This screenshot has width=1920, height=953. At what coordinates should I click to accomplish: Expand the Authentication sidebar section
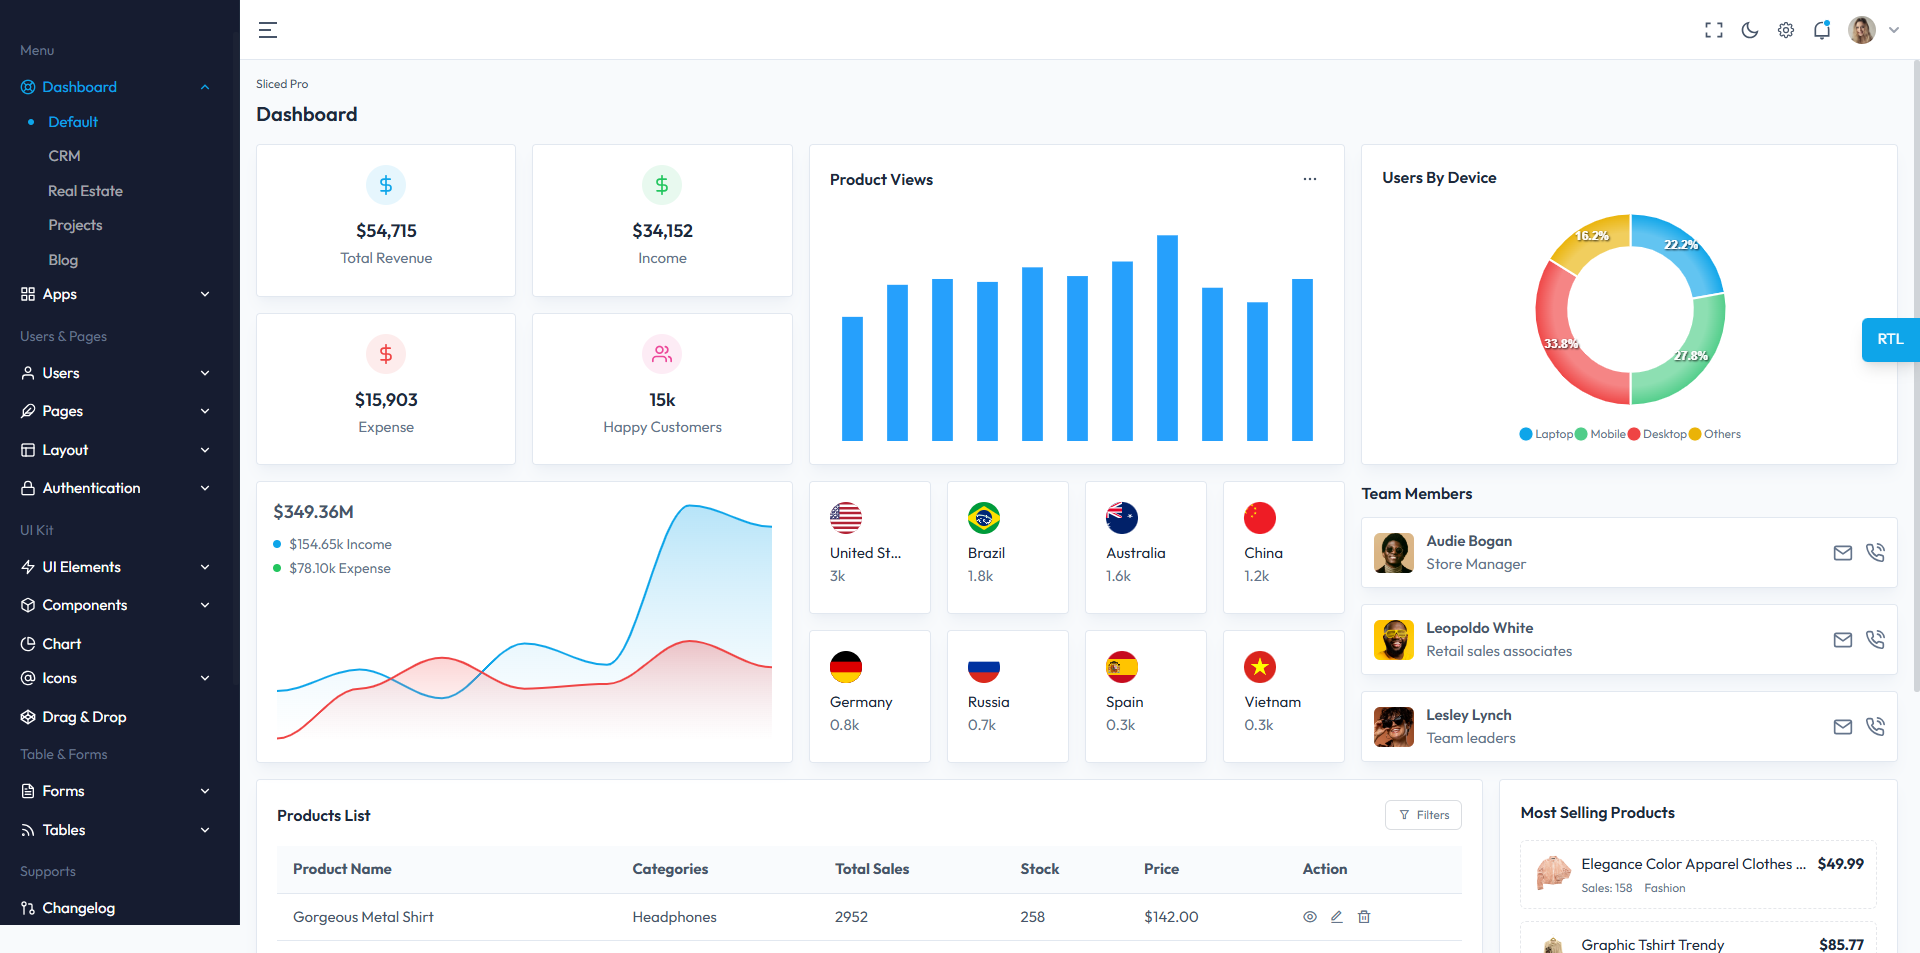(x=115, y=488)
